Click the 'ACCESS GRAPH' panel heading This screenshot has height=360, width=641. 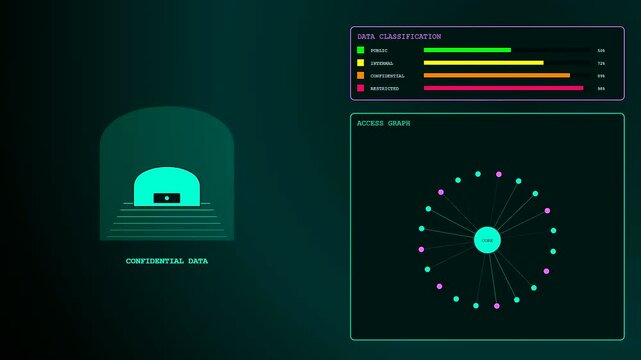point(383,123)
